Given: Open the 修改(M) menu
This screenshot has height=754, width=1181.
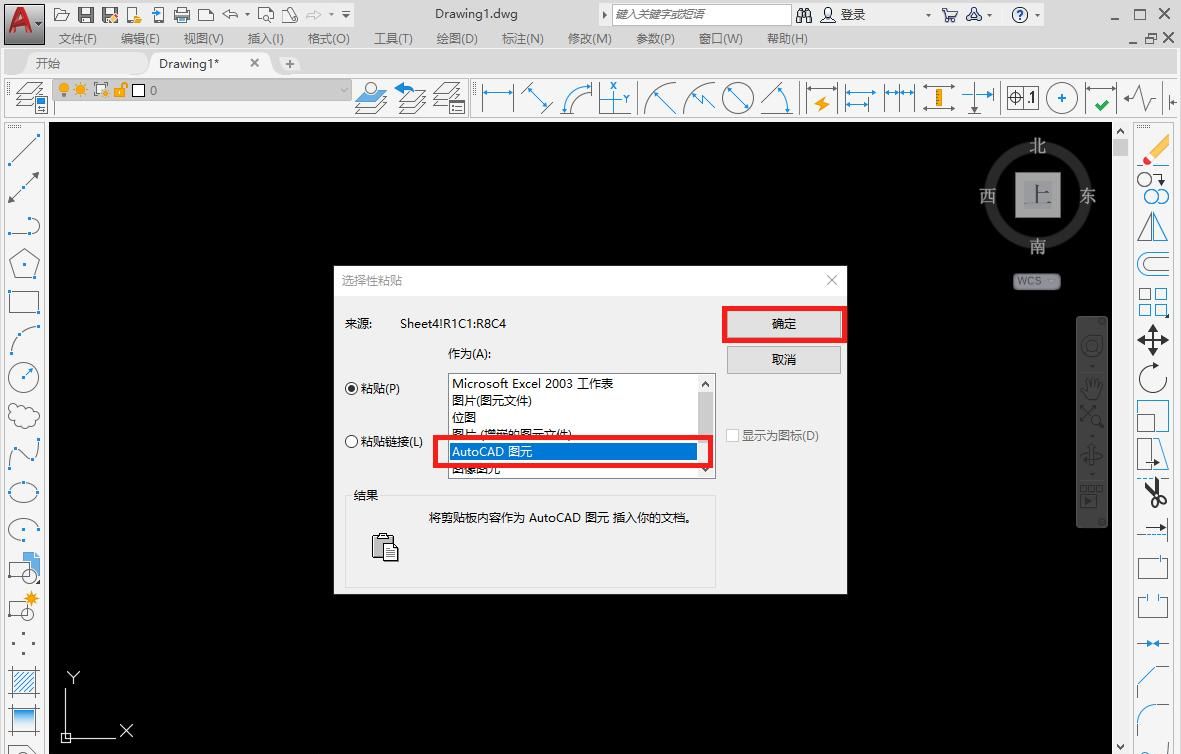Looking at the screenshot, I should (x=589, y=38).
